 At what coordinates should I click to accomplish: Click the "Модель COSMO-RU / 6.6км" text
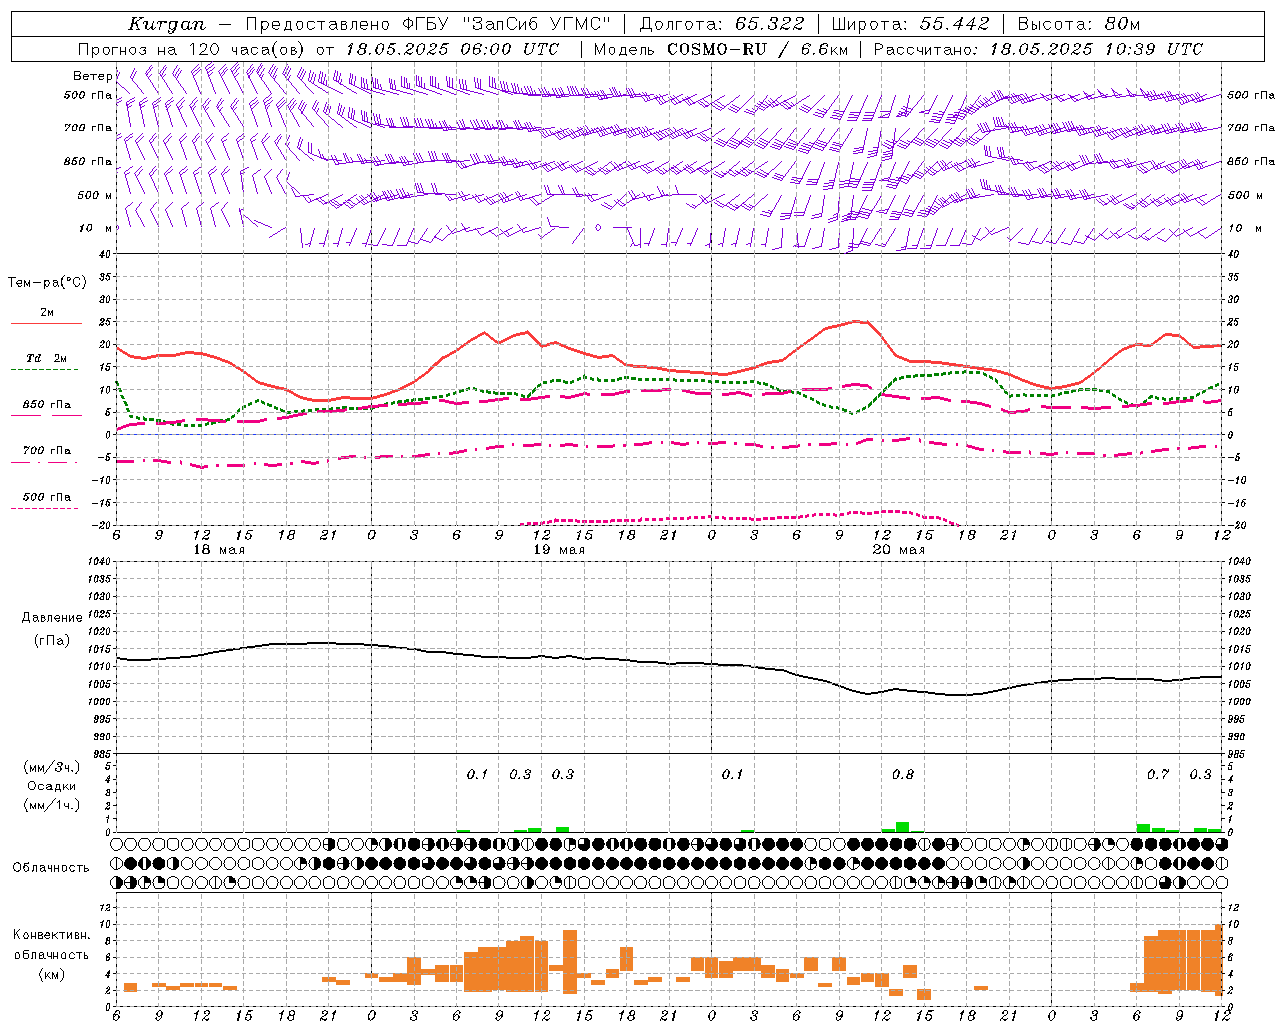(720, 49)
